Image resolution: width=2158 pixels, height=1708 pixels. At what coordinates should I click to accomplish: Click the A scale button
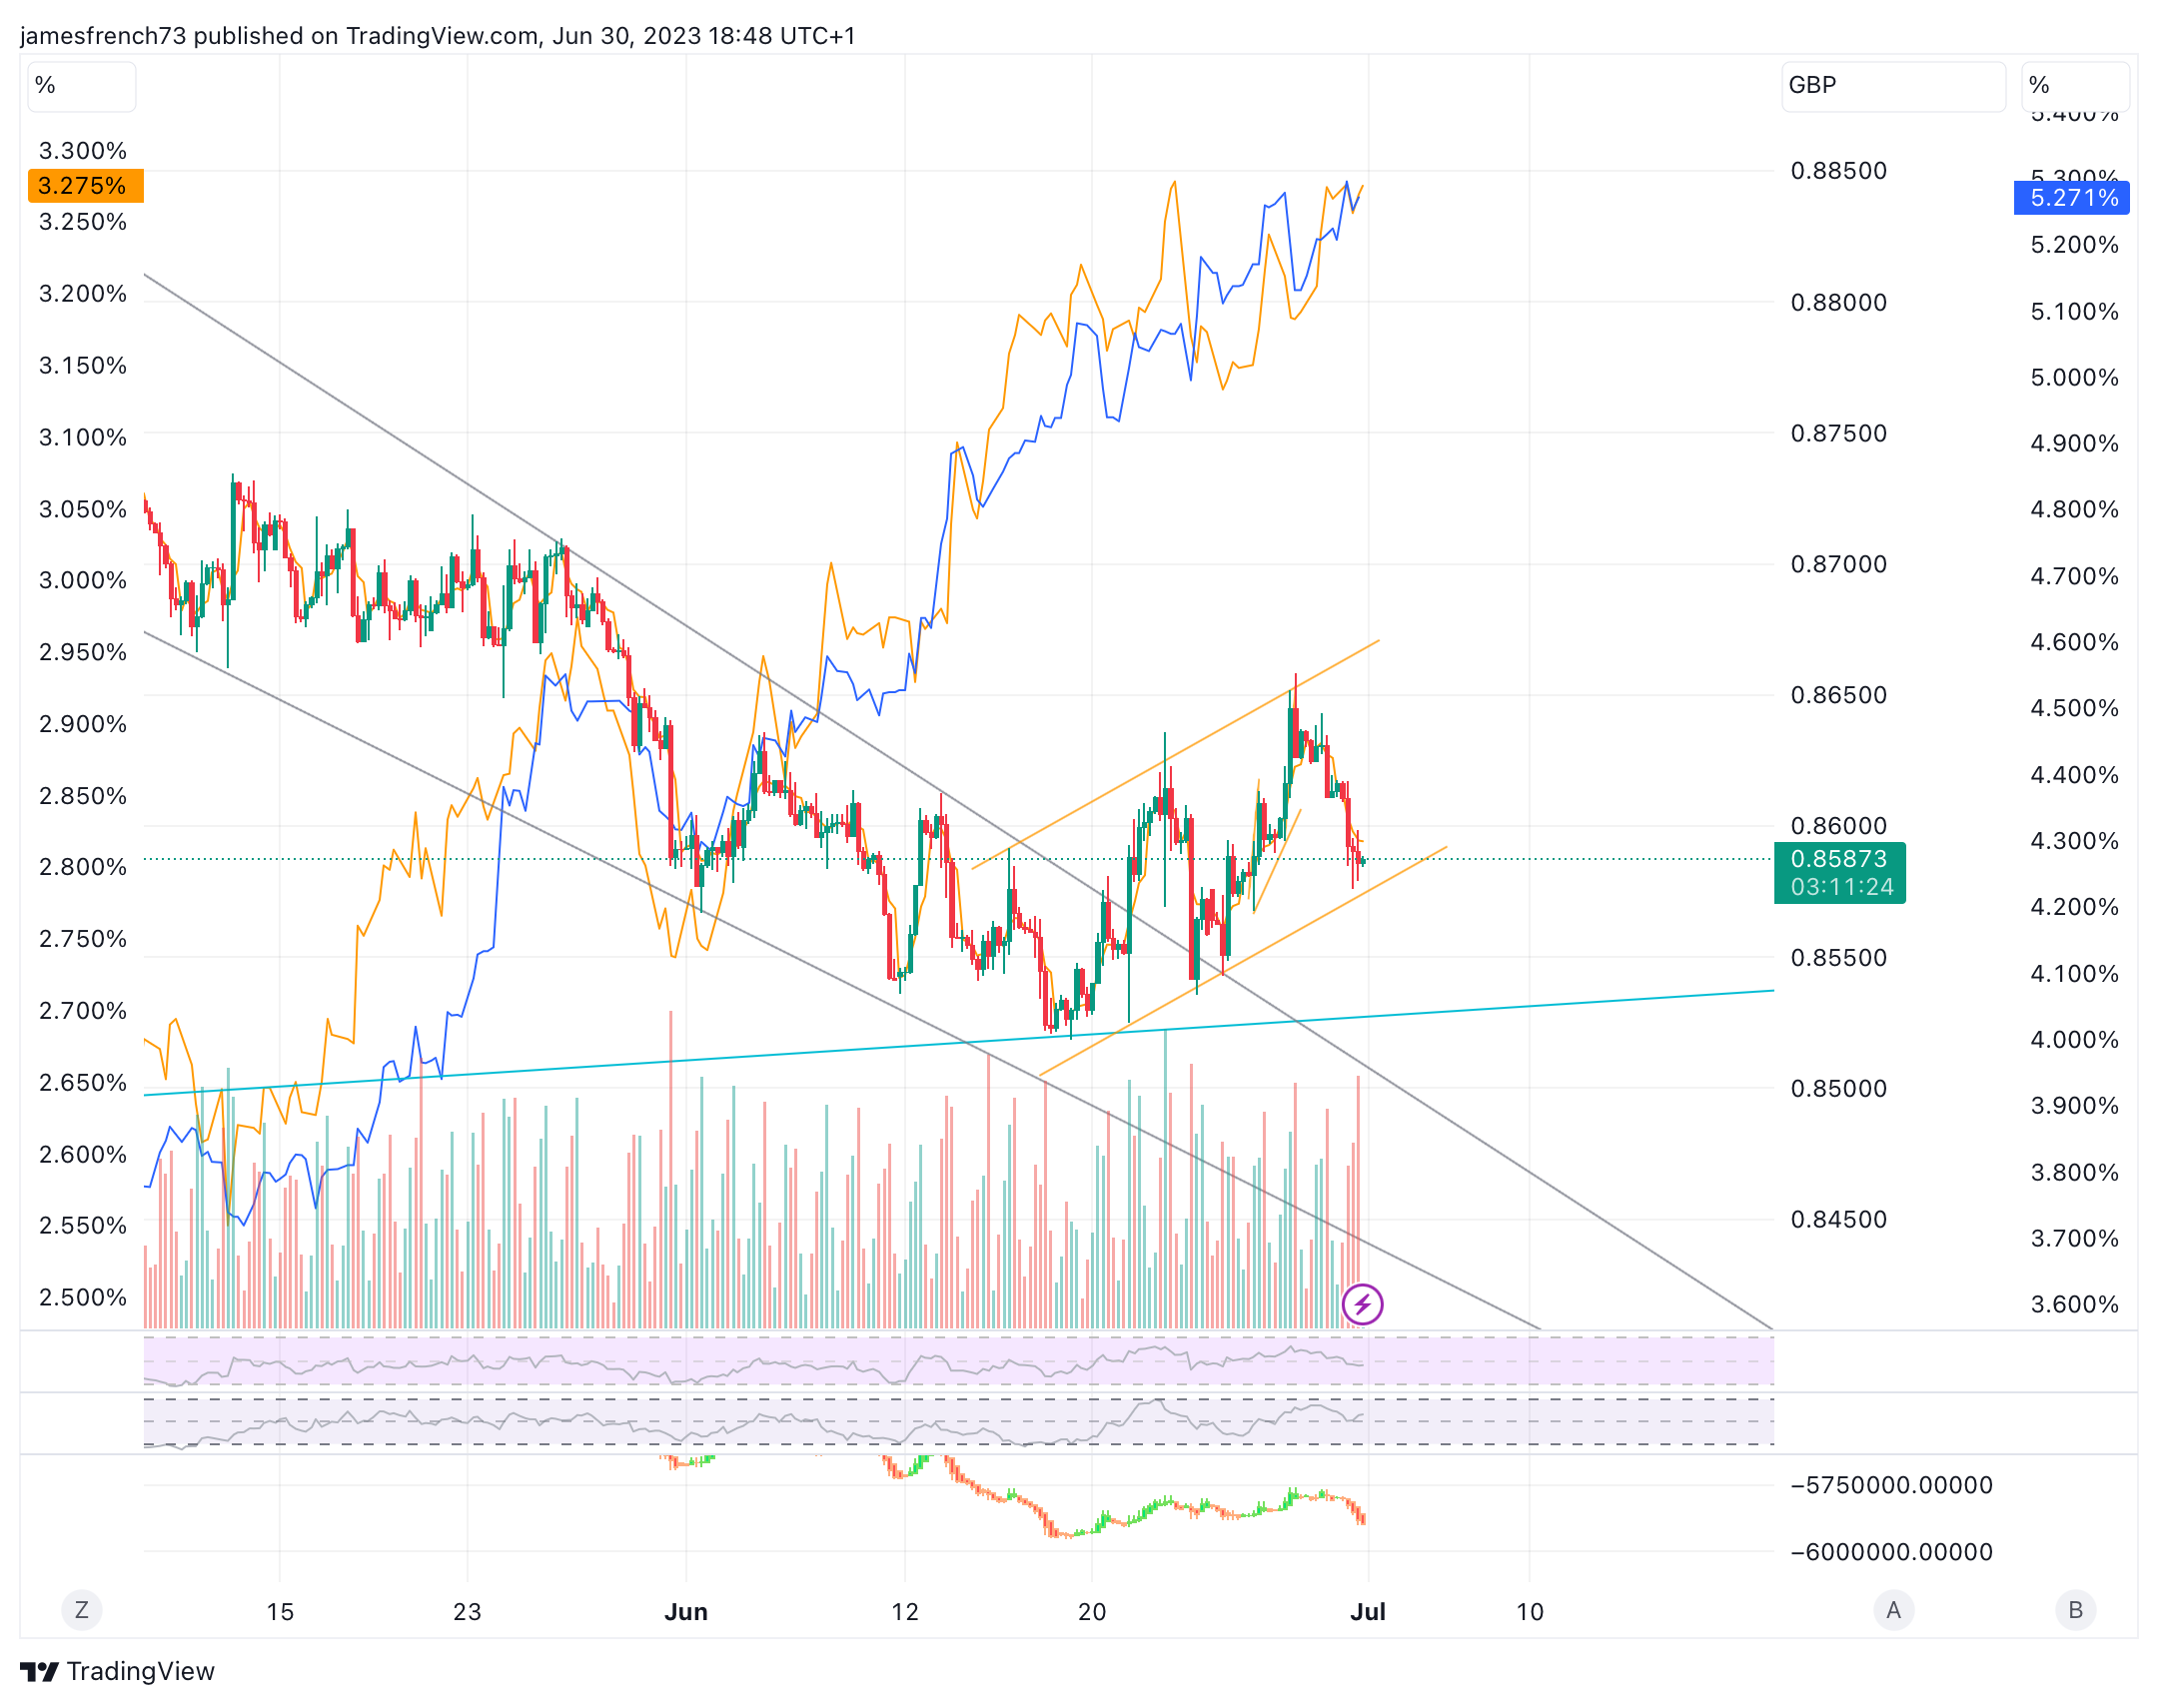[1893, 1610]
